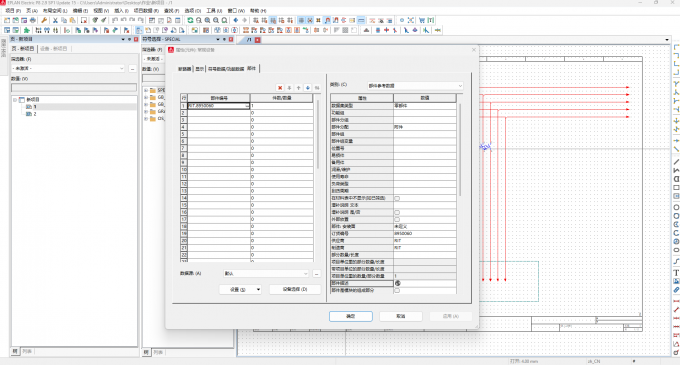680x365 pixels.
Task: Open the 窗口 (W) menu
Action: (236, 10)
